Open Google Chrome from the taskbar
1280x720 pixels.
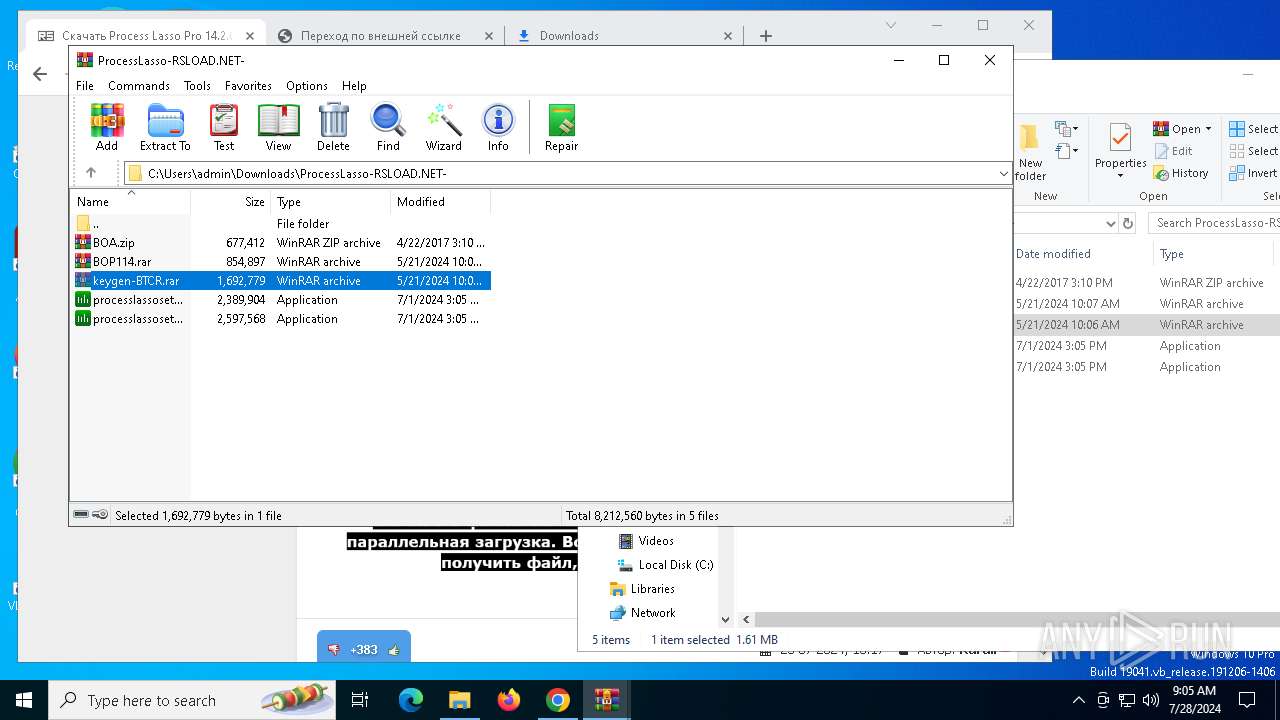coord(558,700)
